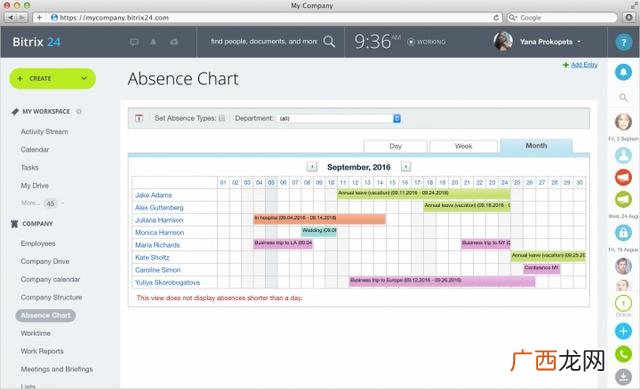This screenshot has width=640, height=389.
Task: Click the blue plus icon in right sidebar
Action: pyautogui.click(x=623, y=331)
